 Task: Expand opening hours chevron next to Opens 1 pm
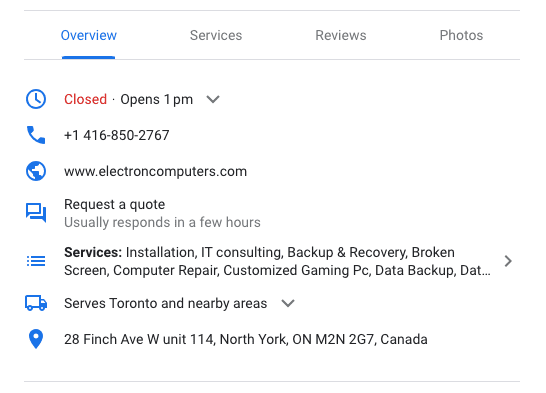[213, 100]
